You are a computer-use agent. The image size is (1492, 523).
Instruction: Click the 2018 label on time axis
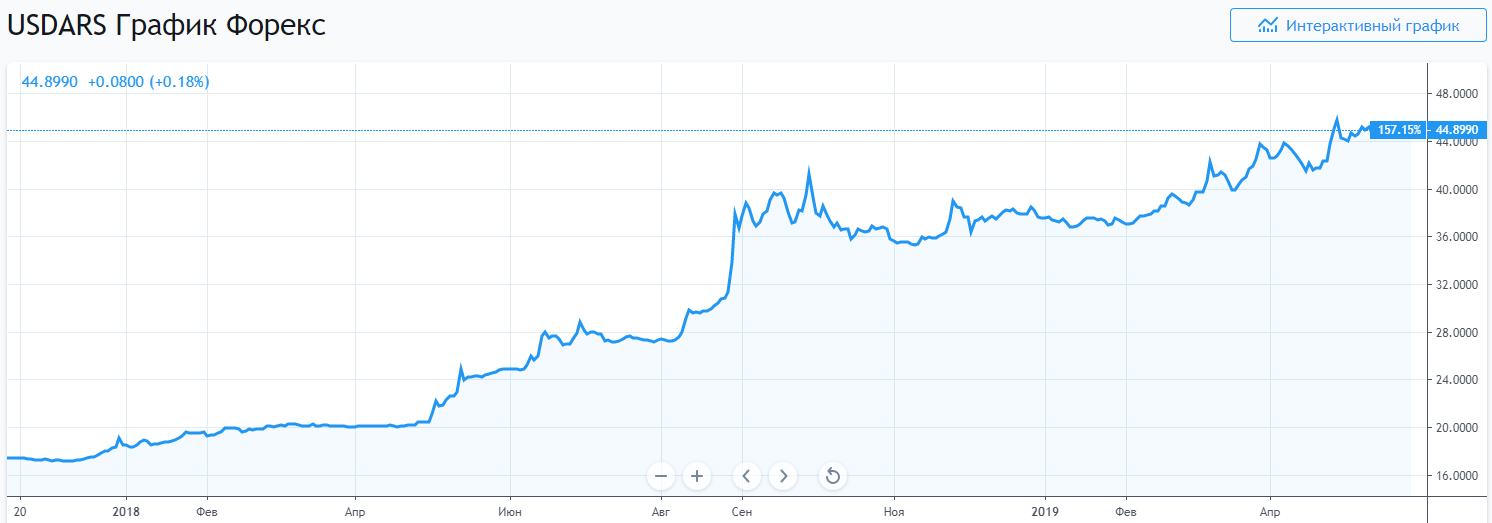pyautogui.click(x=126, y=510)
